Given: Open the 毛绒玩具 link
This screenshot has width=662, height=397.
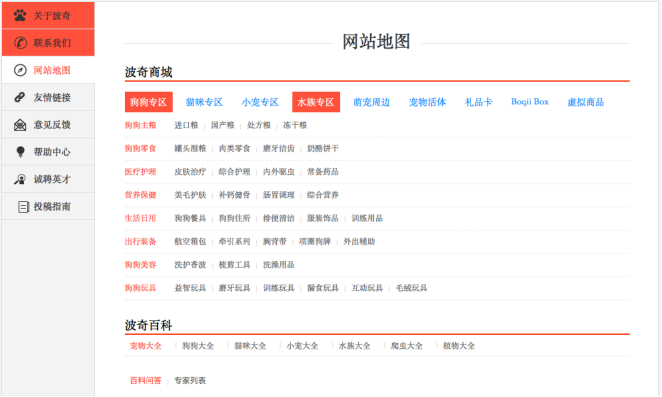Looking at the screenshot, I should (x=412, y=288).
